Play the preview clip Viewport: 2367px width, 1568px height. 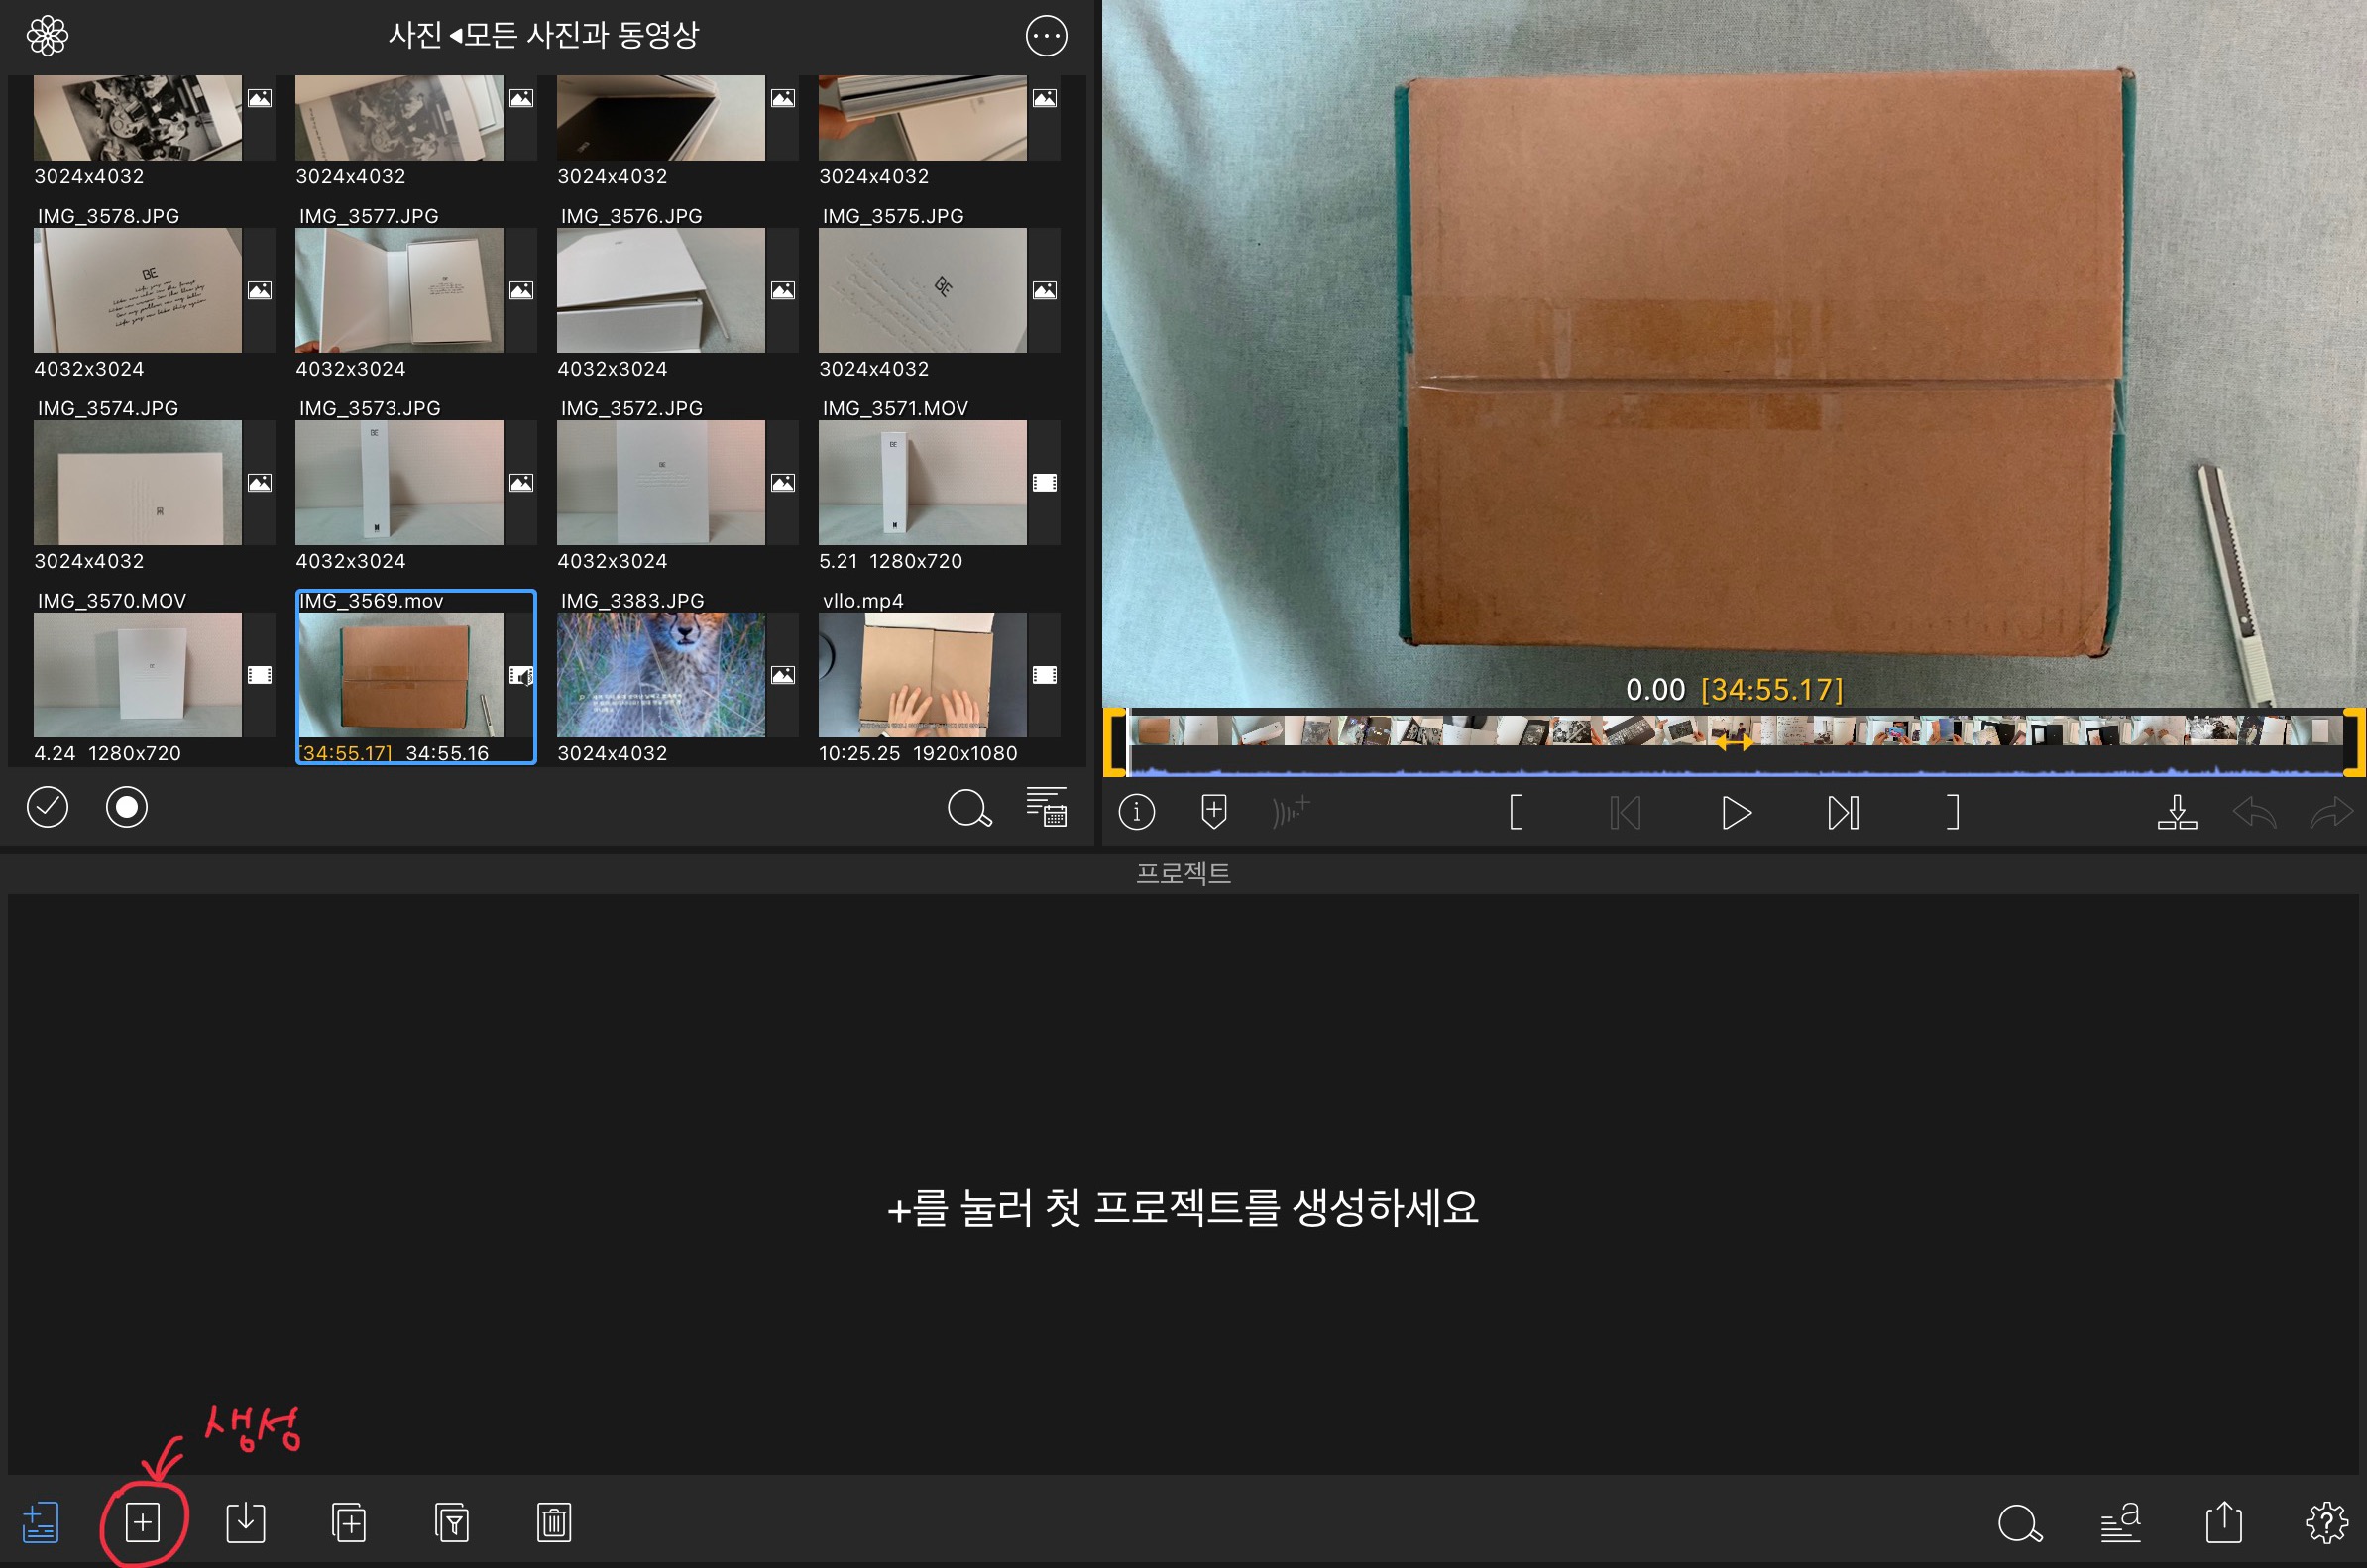point(1735,812)
